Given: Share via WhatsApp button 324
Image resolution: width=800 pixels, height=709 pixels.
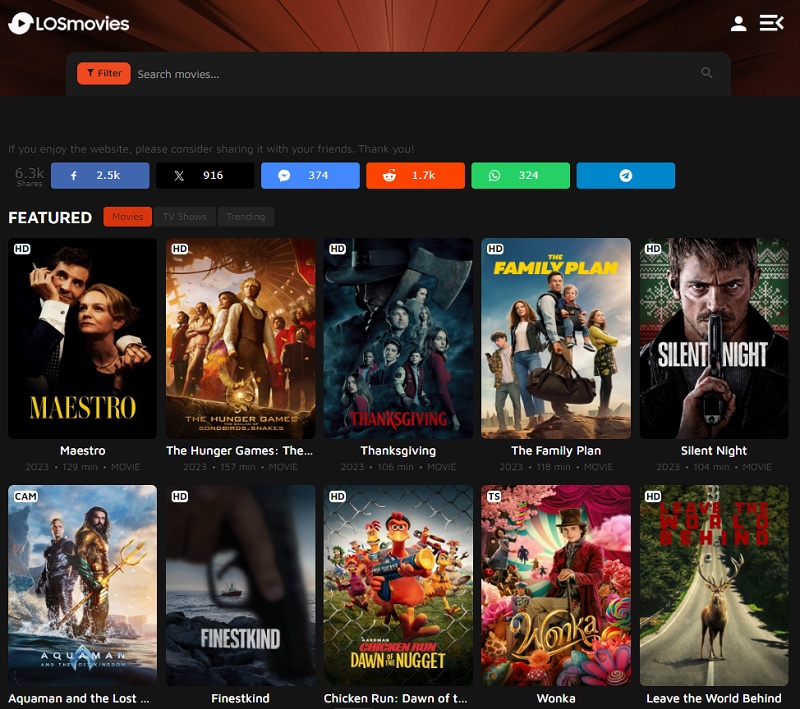Looking at the screenshot, I should [520, 175].
